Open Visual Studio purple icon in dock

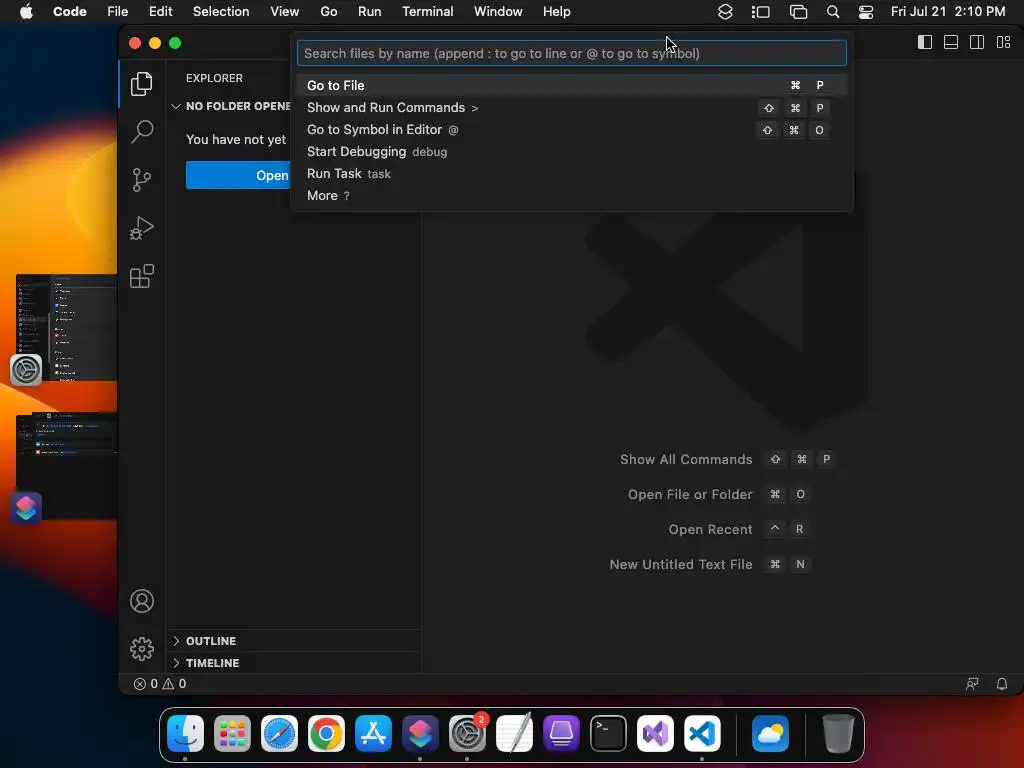click(655, 733)
